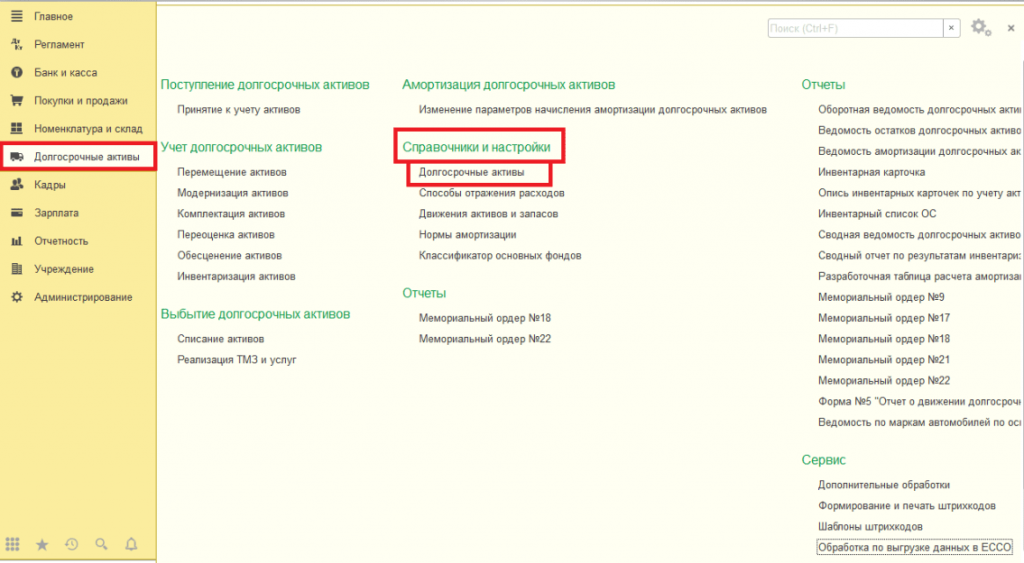
Task: Open the history clock icon
Action: coord(71,545)
